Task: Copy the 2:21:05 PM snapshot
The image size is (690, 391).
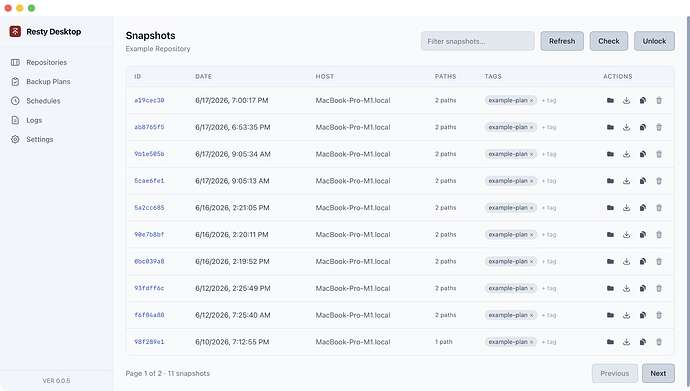Action: [643, 208]
